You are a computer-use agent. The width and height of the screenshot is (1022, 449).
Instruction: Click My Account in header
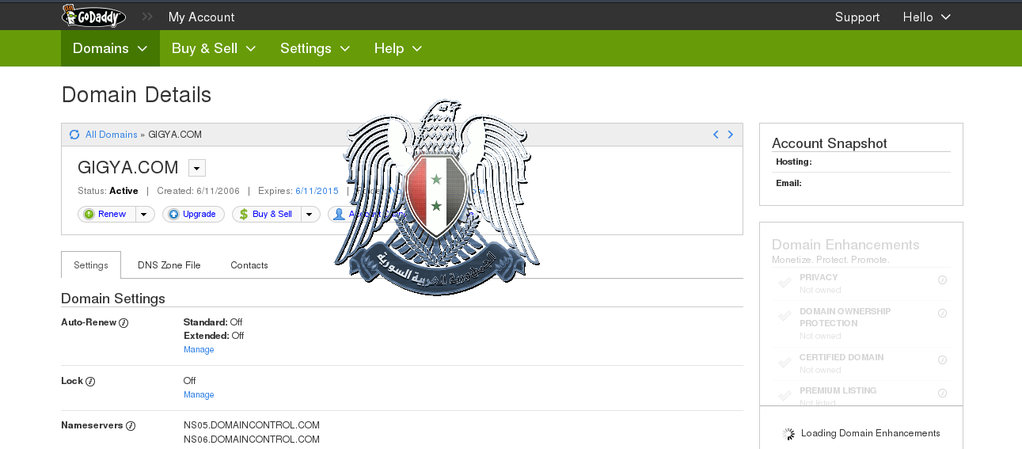pyautogui.click(x=201, y=17)
